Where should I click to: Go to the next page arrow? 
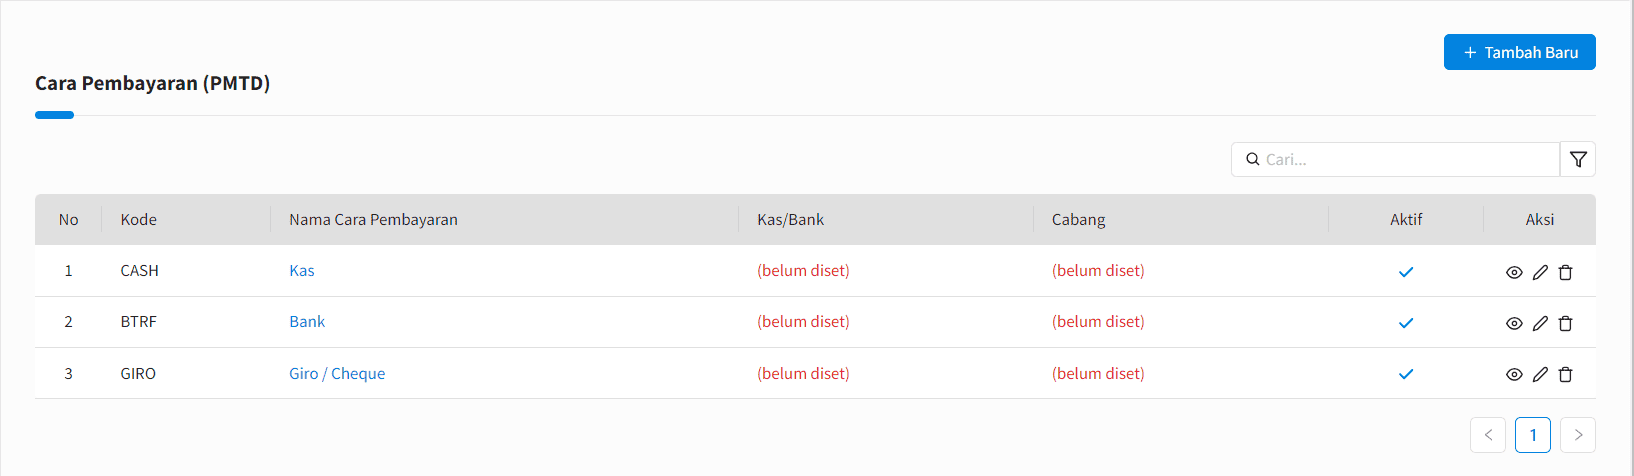1578,435
